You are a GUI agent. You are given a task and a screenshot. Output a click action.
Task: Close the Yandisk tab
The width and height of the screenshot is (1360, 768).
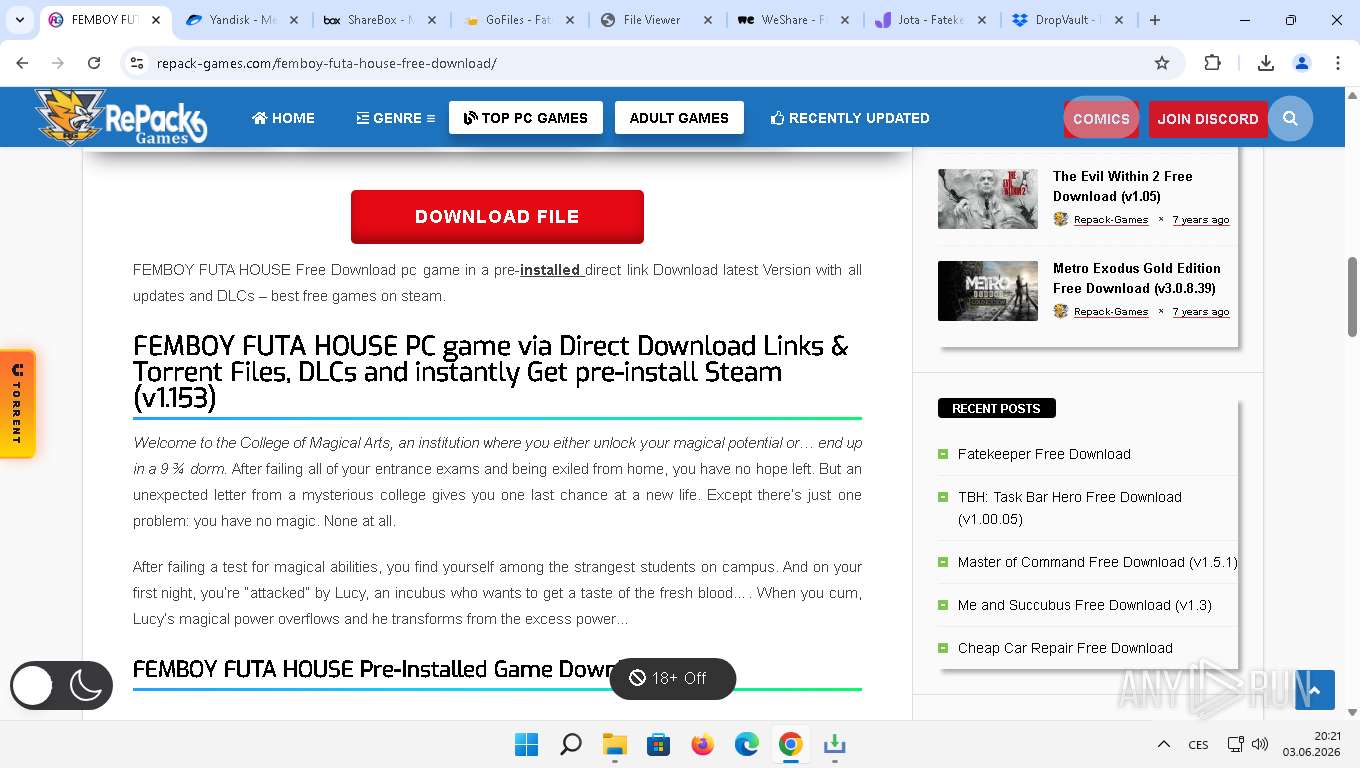click(x=294, y=20)
